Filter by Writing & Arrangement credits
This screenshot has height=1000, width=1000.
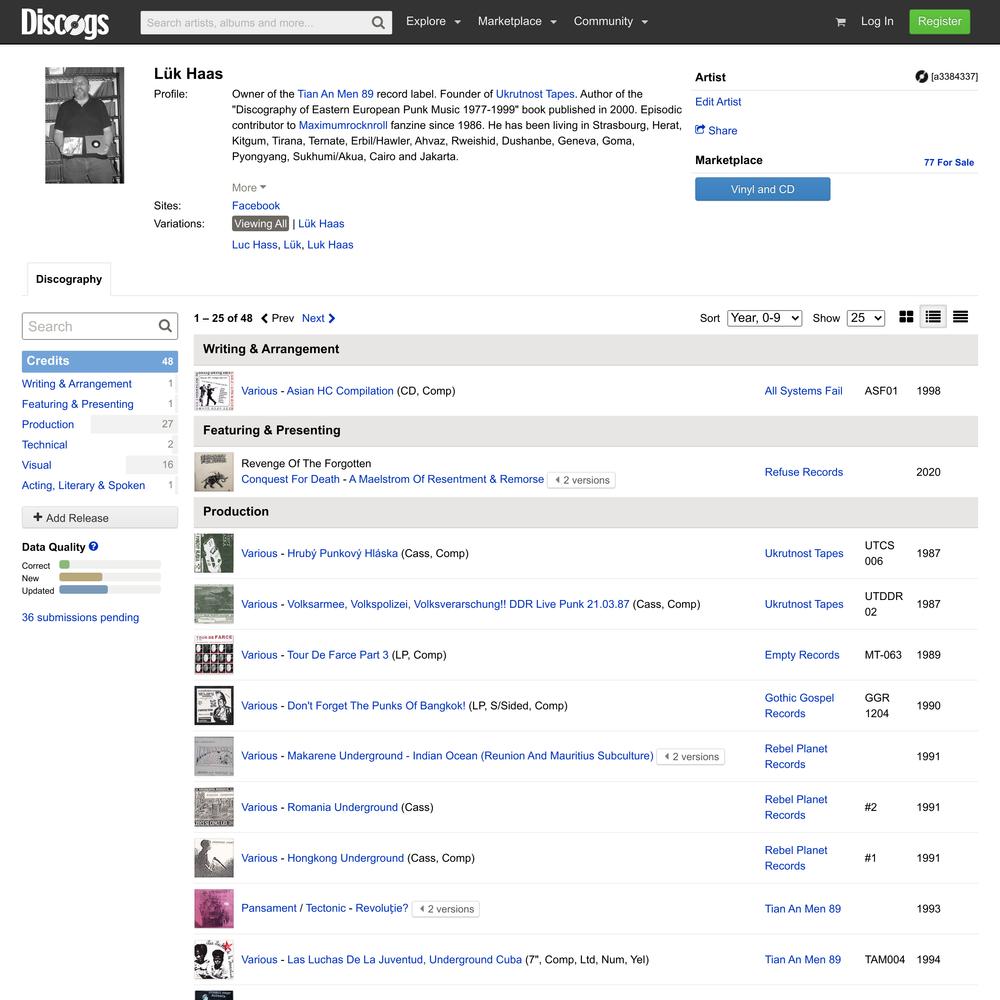tap(77, 384)
